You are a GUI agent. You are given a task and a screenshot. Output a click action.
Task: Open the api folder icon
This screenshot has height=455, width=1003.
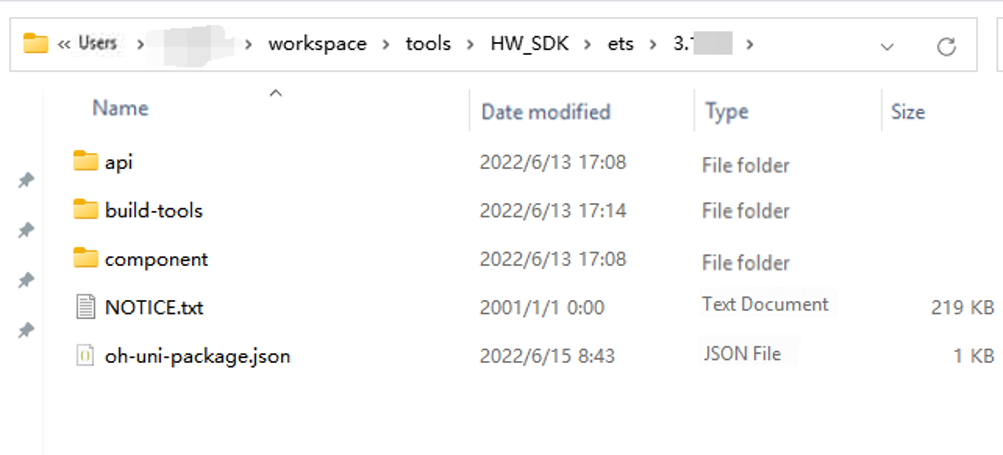[x=85, y=161]
